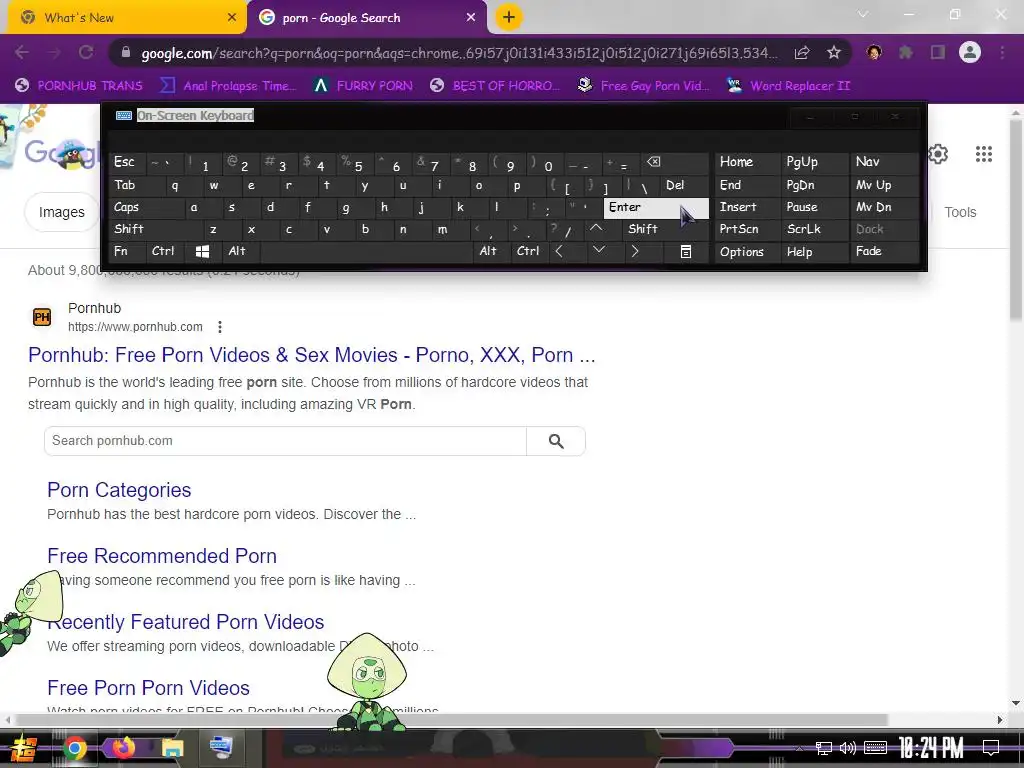Click the horizontal scrollbar at page bottom
The width and height of the screenshot is (1024, 768).
click(451, 720)
